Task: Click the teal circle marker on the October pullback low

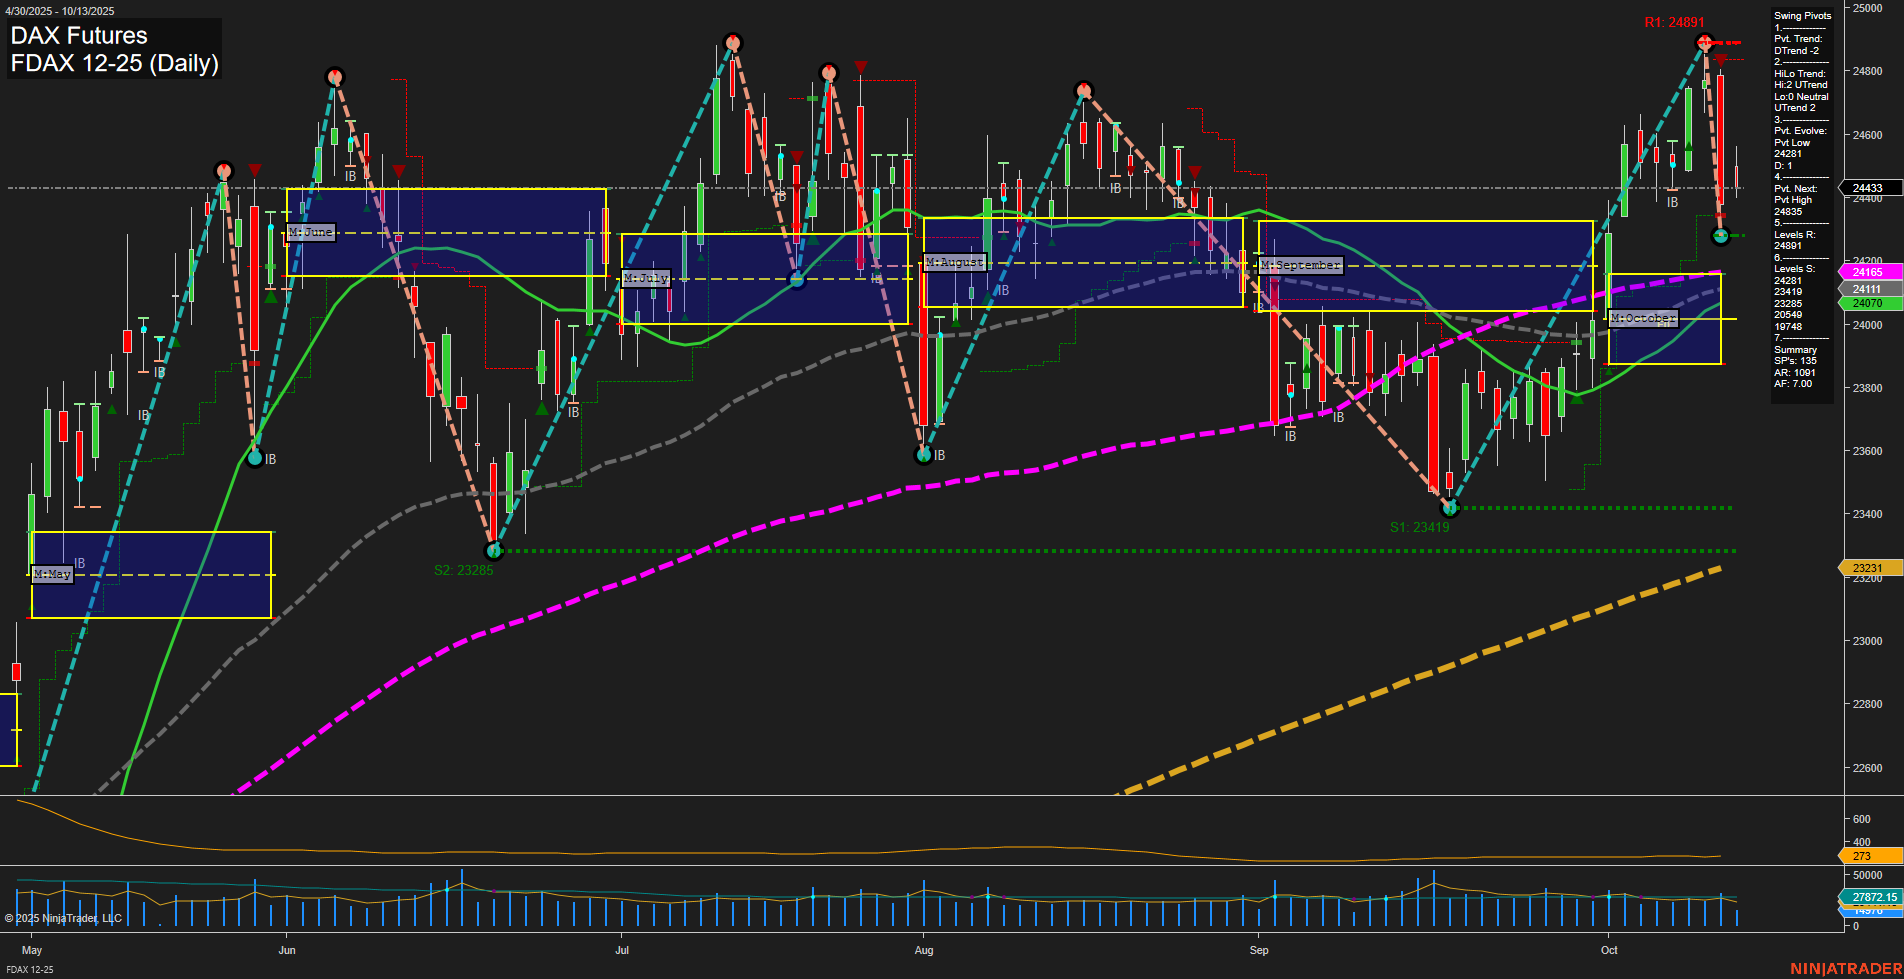Action: pos(1721,236)
